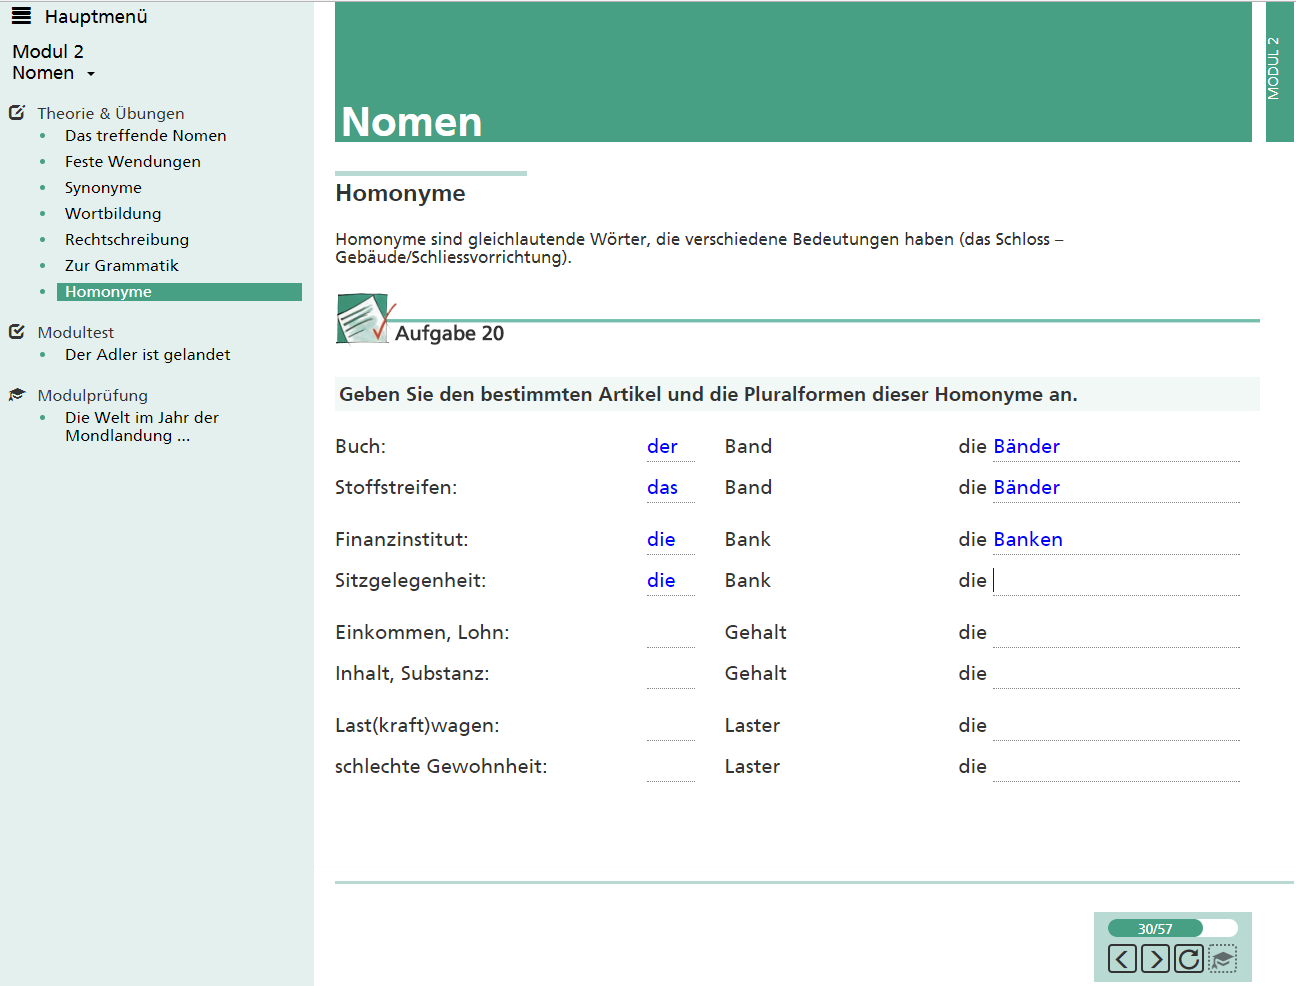Screen dimensions: 1296x986
Task: Click the Modultest checkmark icon
Action: tap(17, 332)
